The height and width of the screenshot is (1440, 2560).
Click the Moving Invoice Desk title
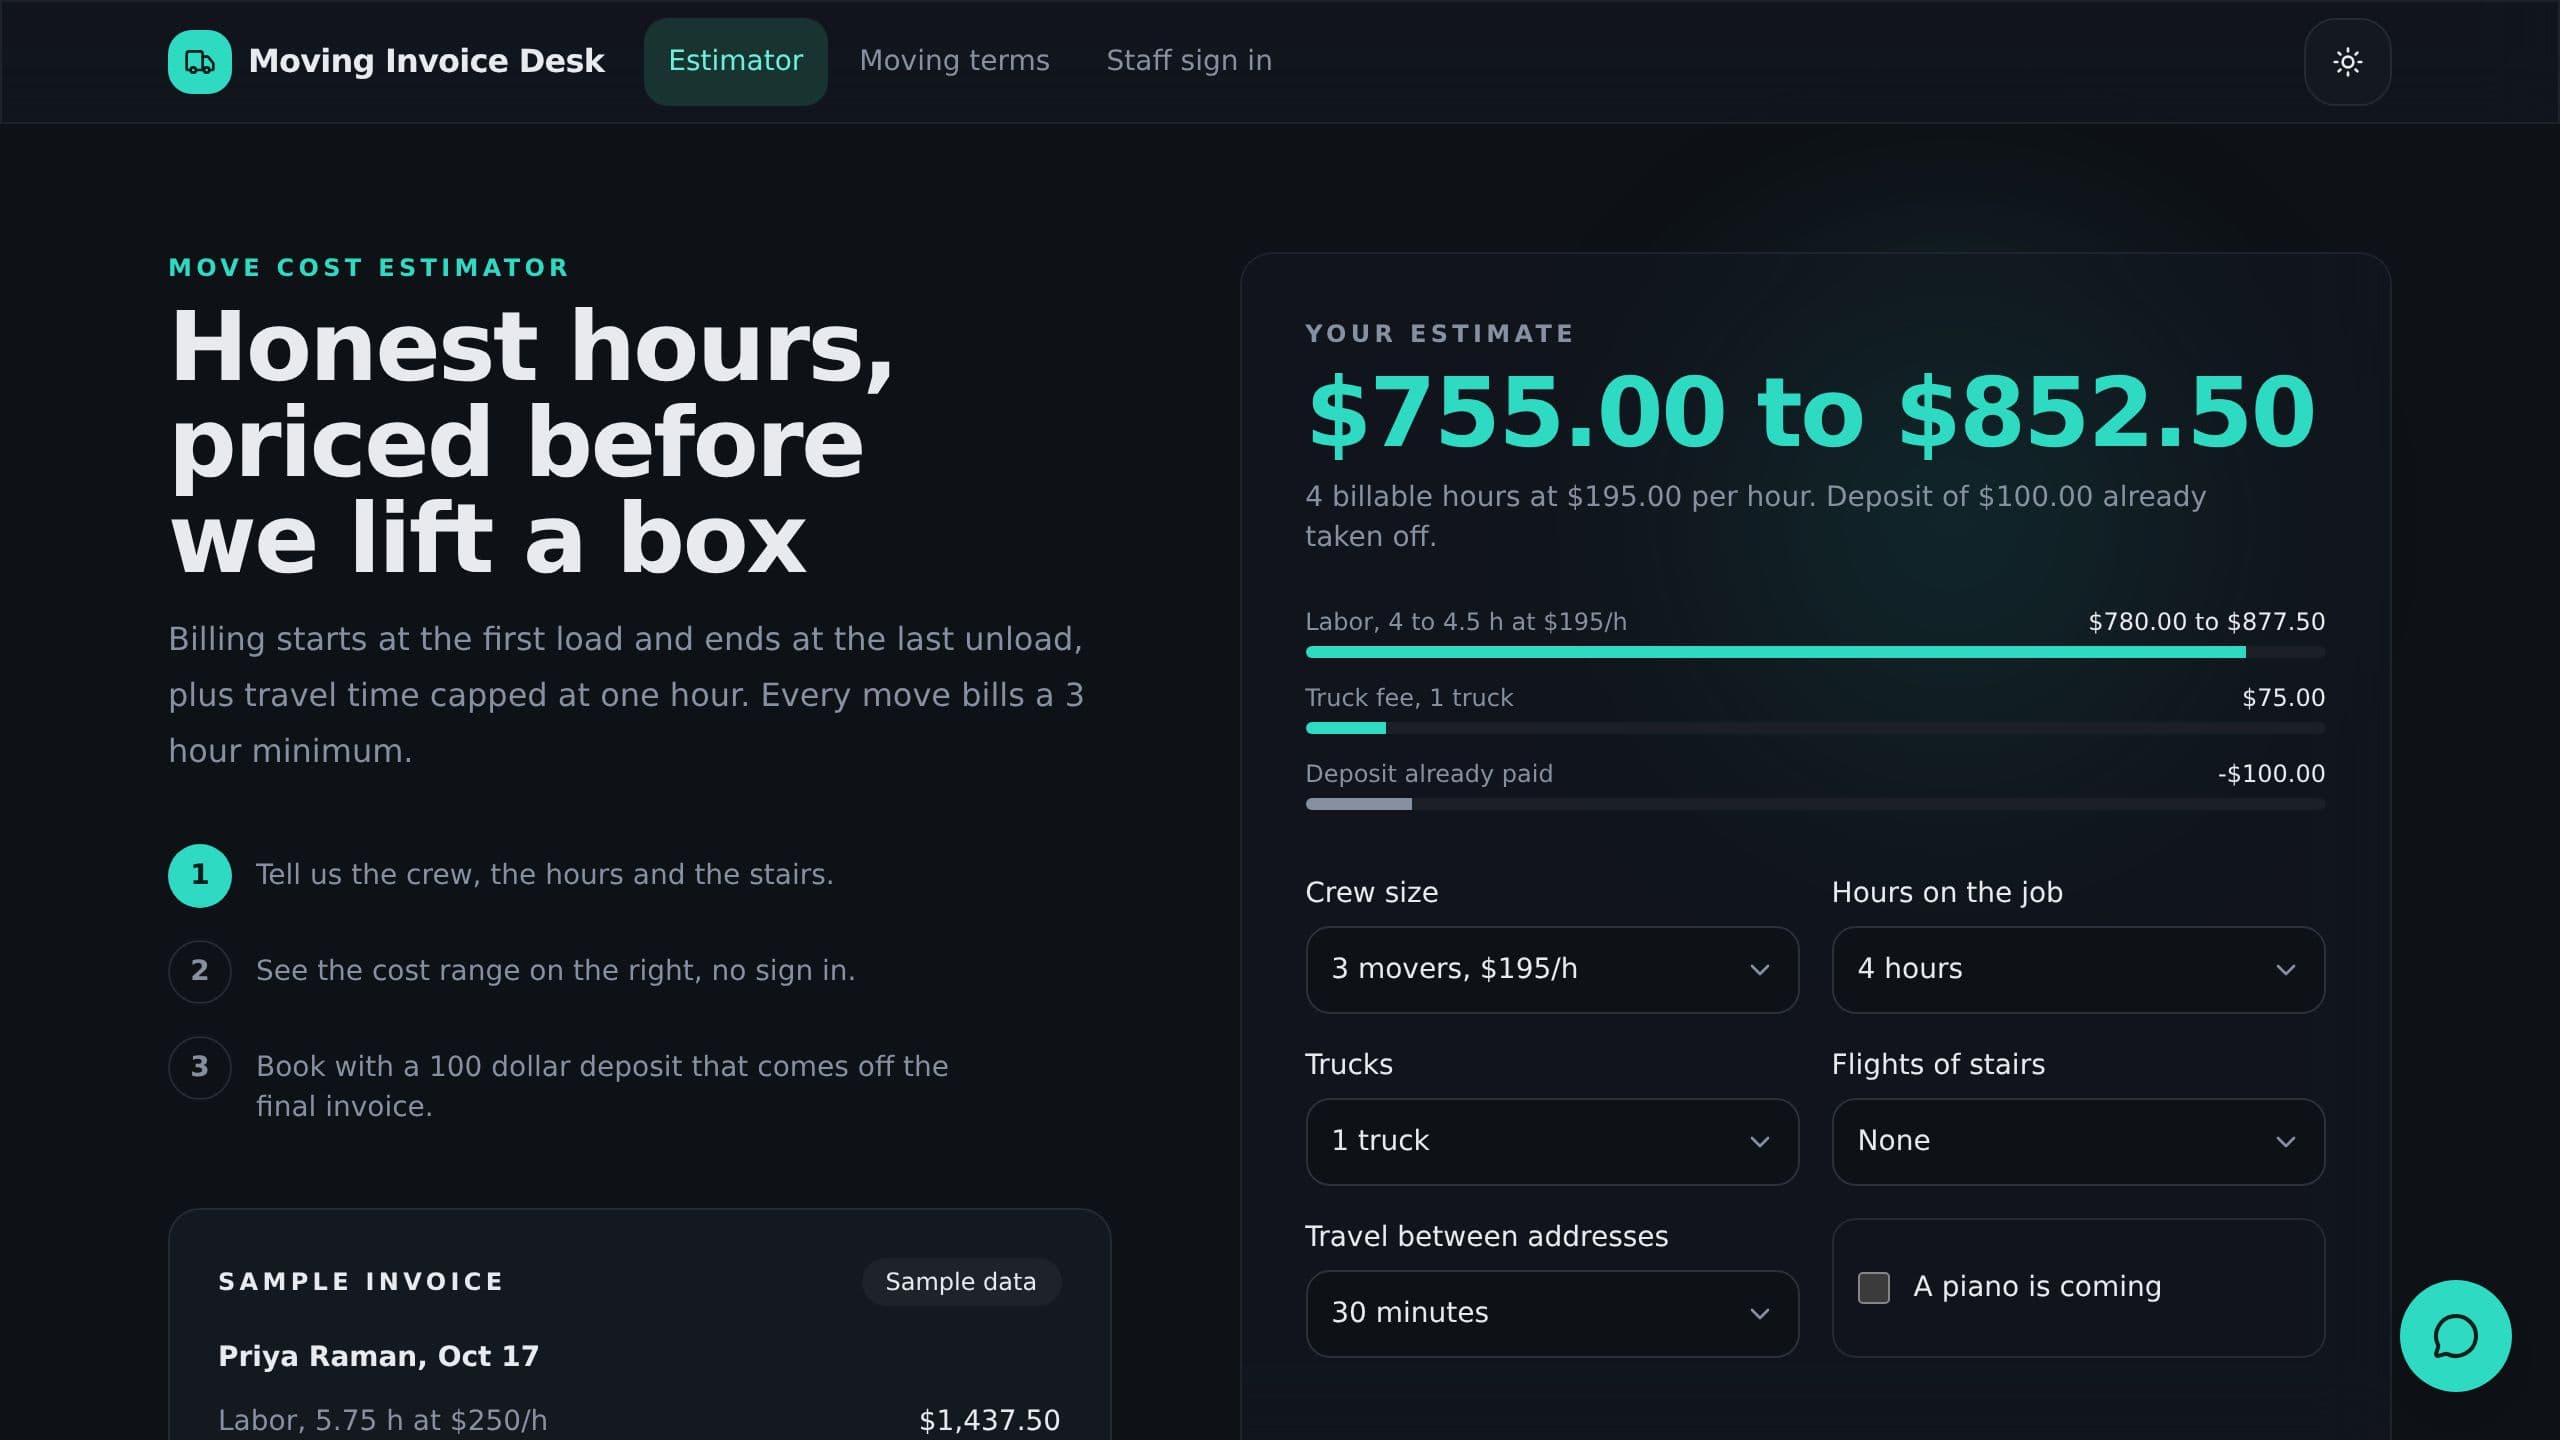point(426,61)
